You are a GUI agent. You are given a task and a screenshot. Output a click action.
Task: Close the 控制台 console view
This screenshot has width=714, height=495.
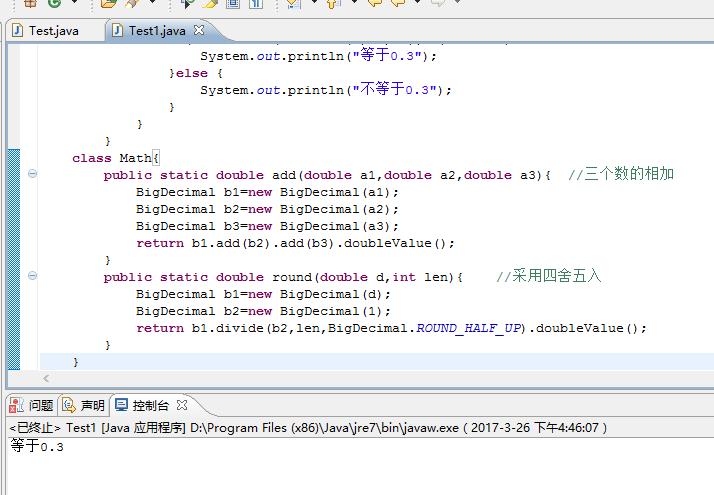[x=182, y=405]
